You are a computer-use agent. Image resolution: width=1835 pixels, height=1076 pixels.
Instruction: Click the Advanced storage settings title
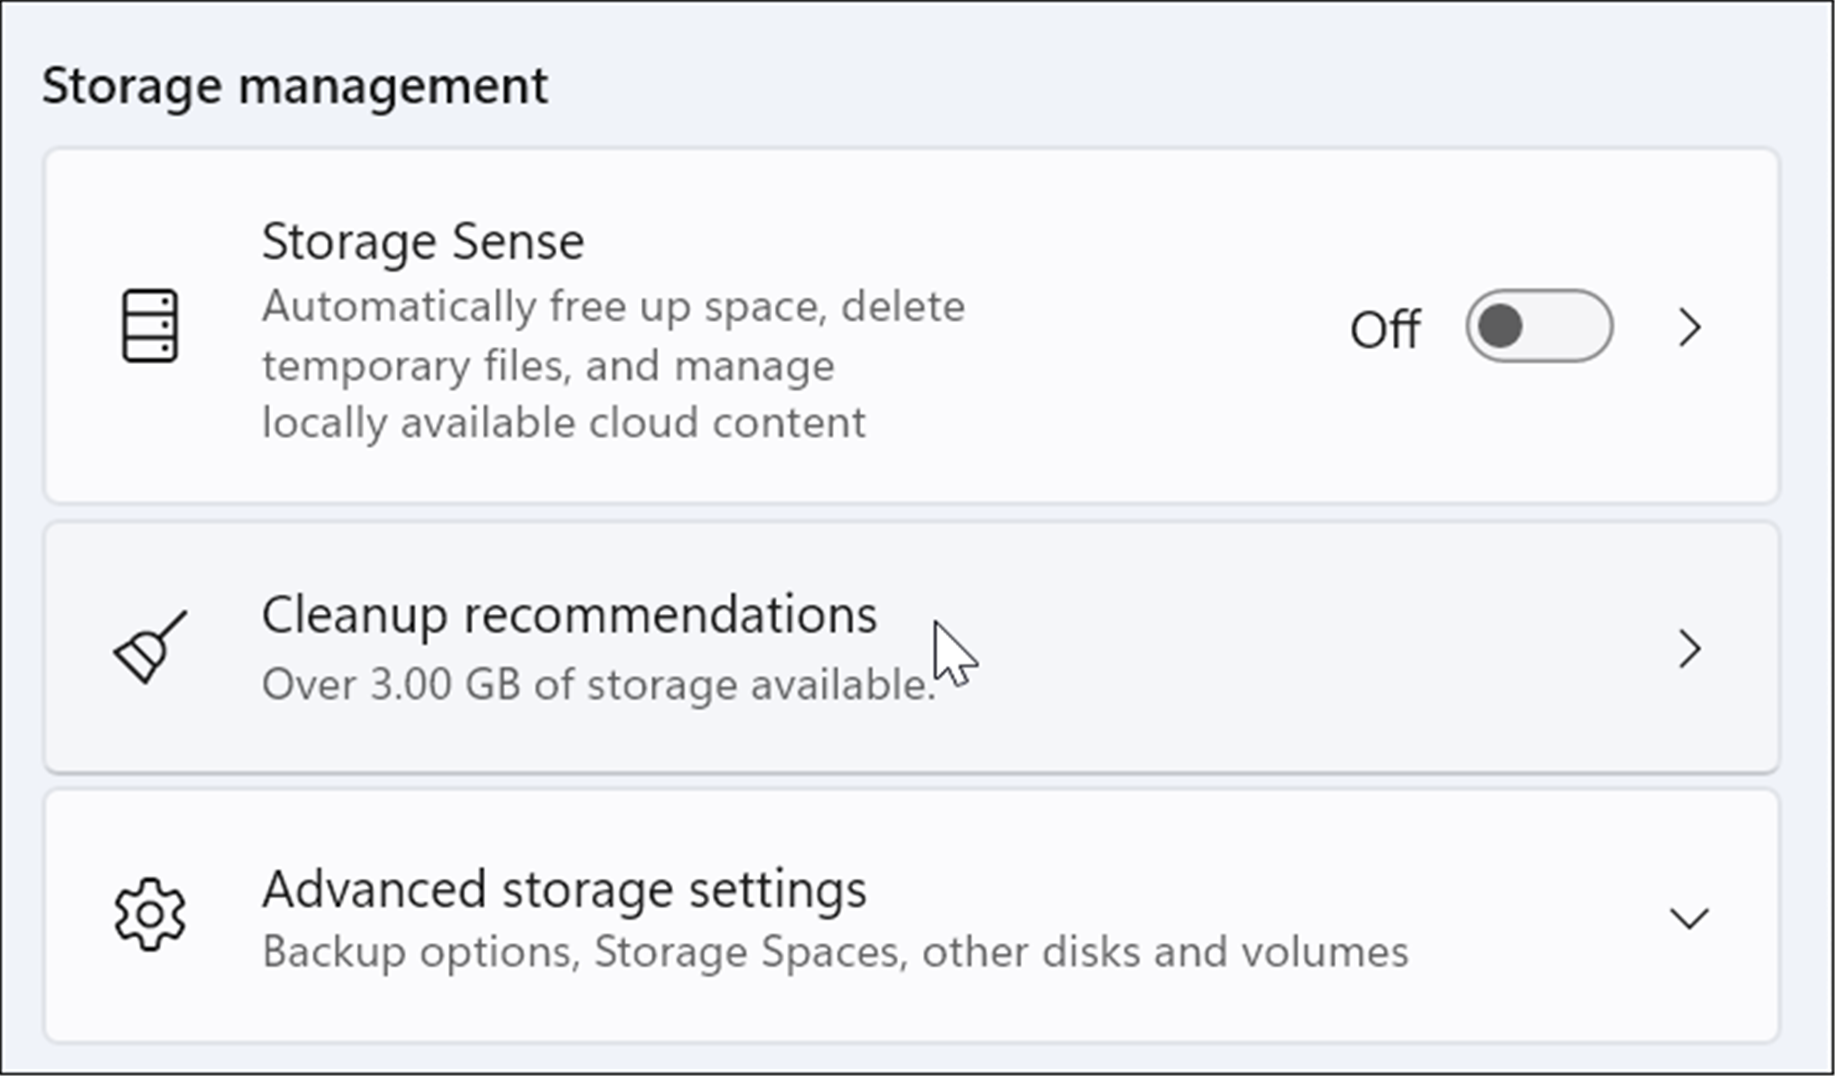[564, 888]
